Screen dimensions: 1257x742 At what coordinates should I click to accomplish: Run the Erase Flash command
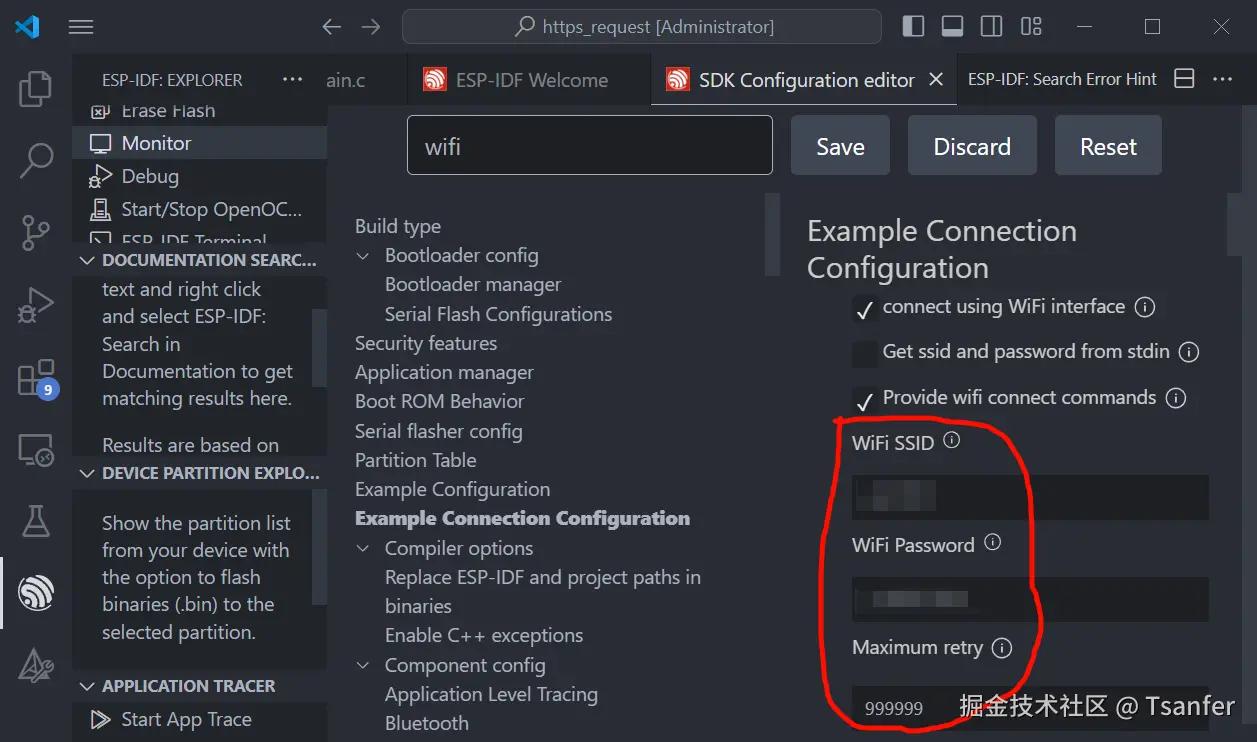pos(200,112)
